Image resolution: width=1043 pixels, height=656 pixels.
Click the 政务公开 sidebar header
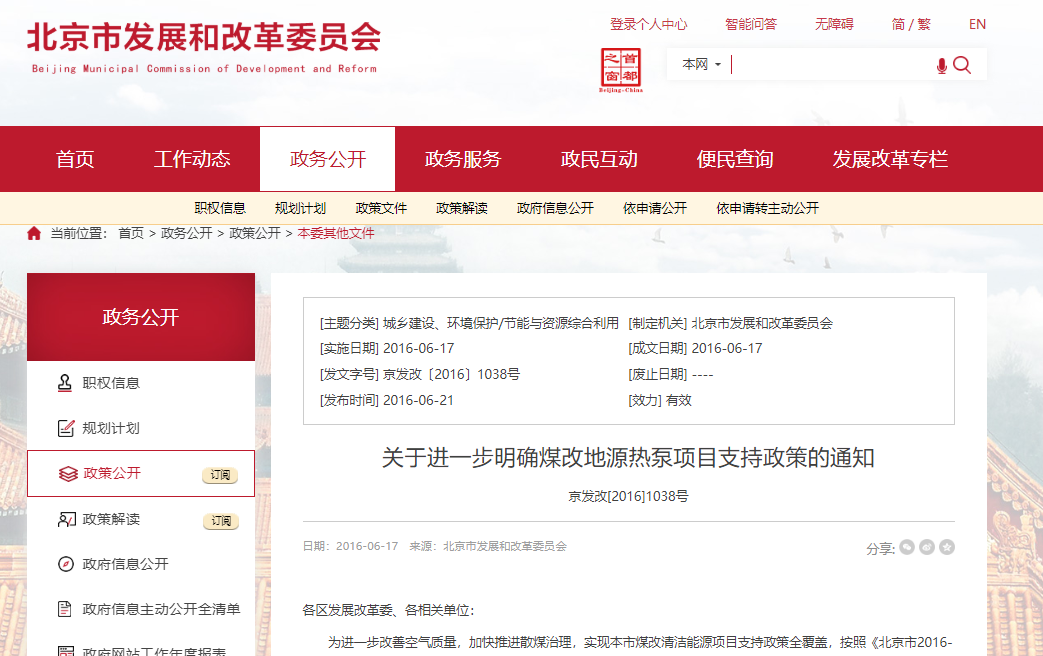(140, 317)
